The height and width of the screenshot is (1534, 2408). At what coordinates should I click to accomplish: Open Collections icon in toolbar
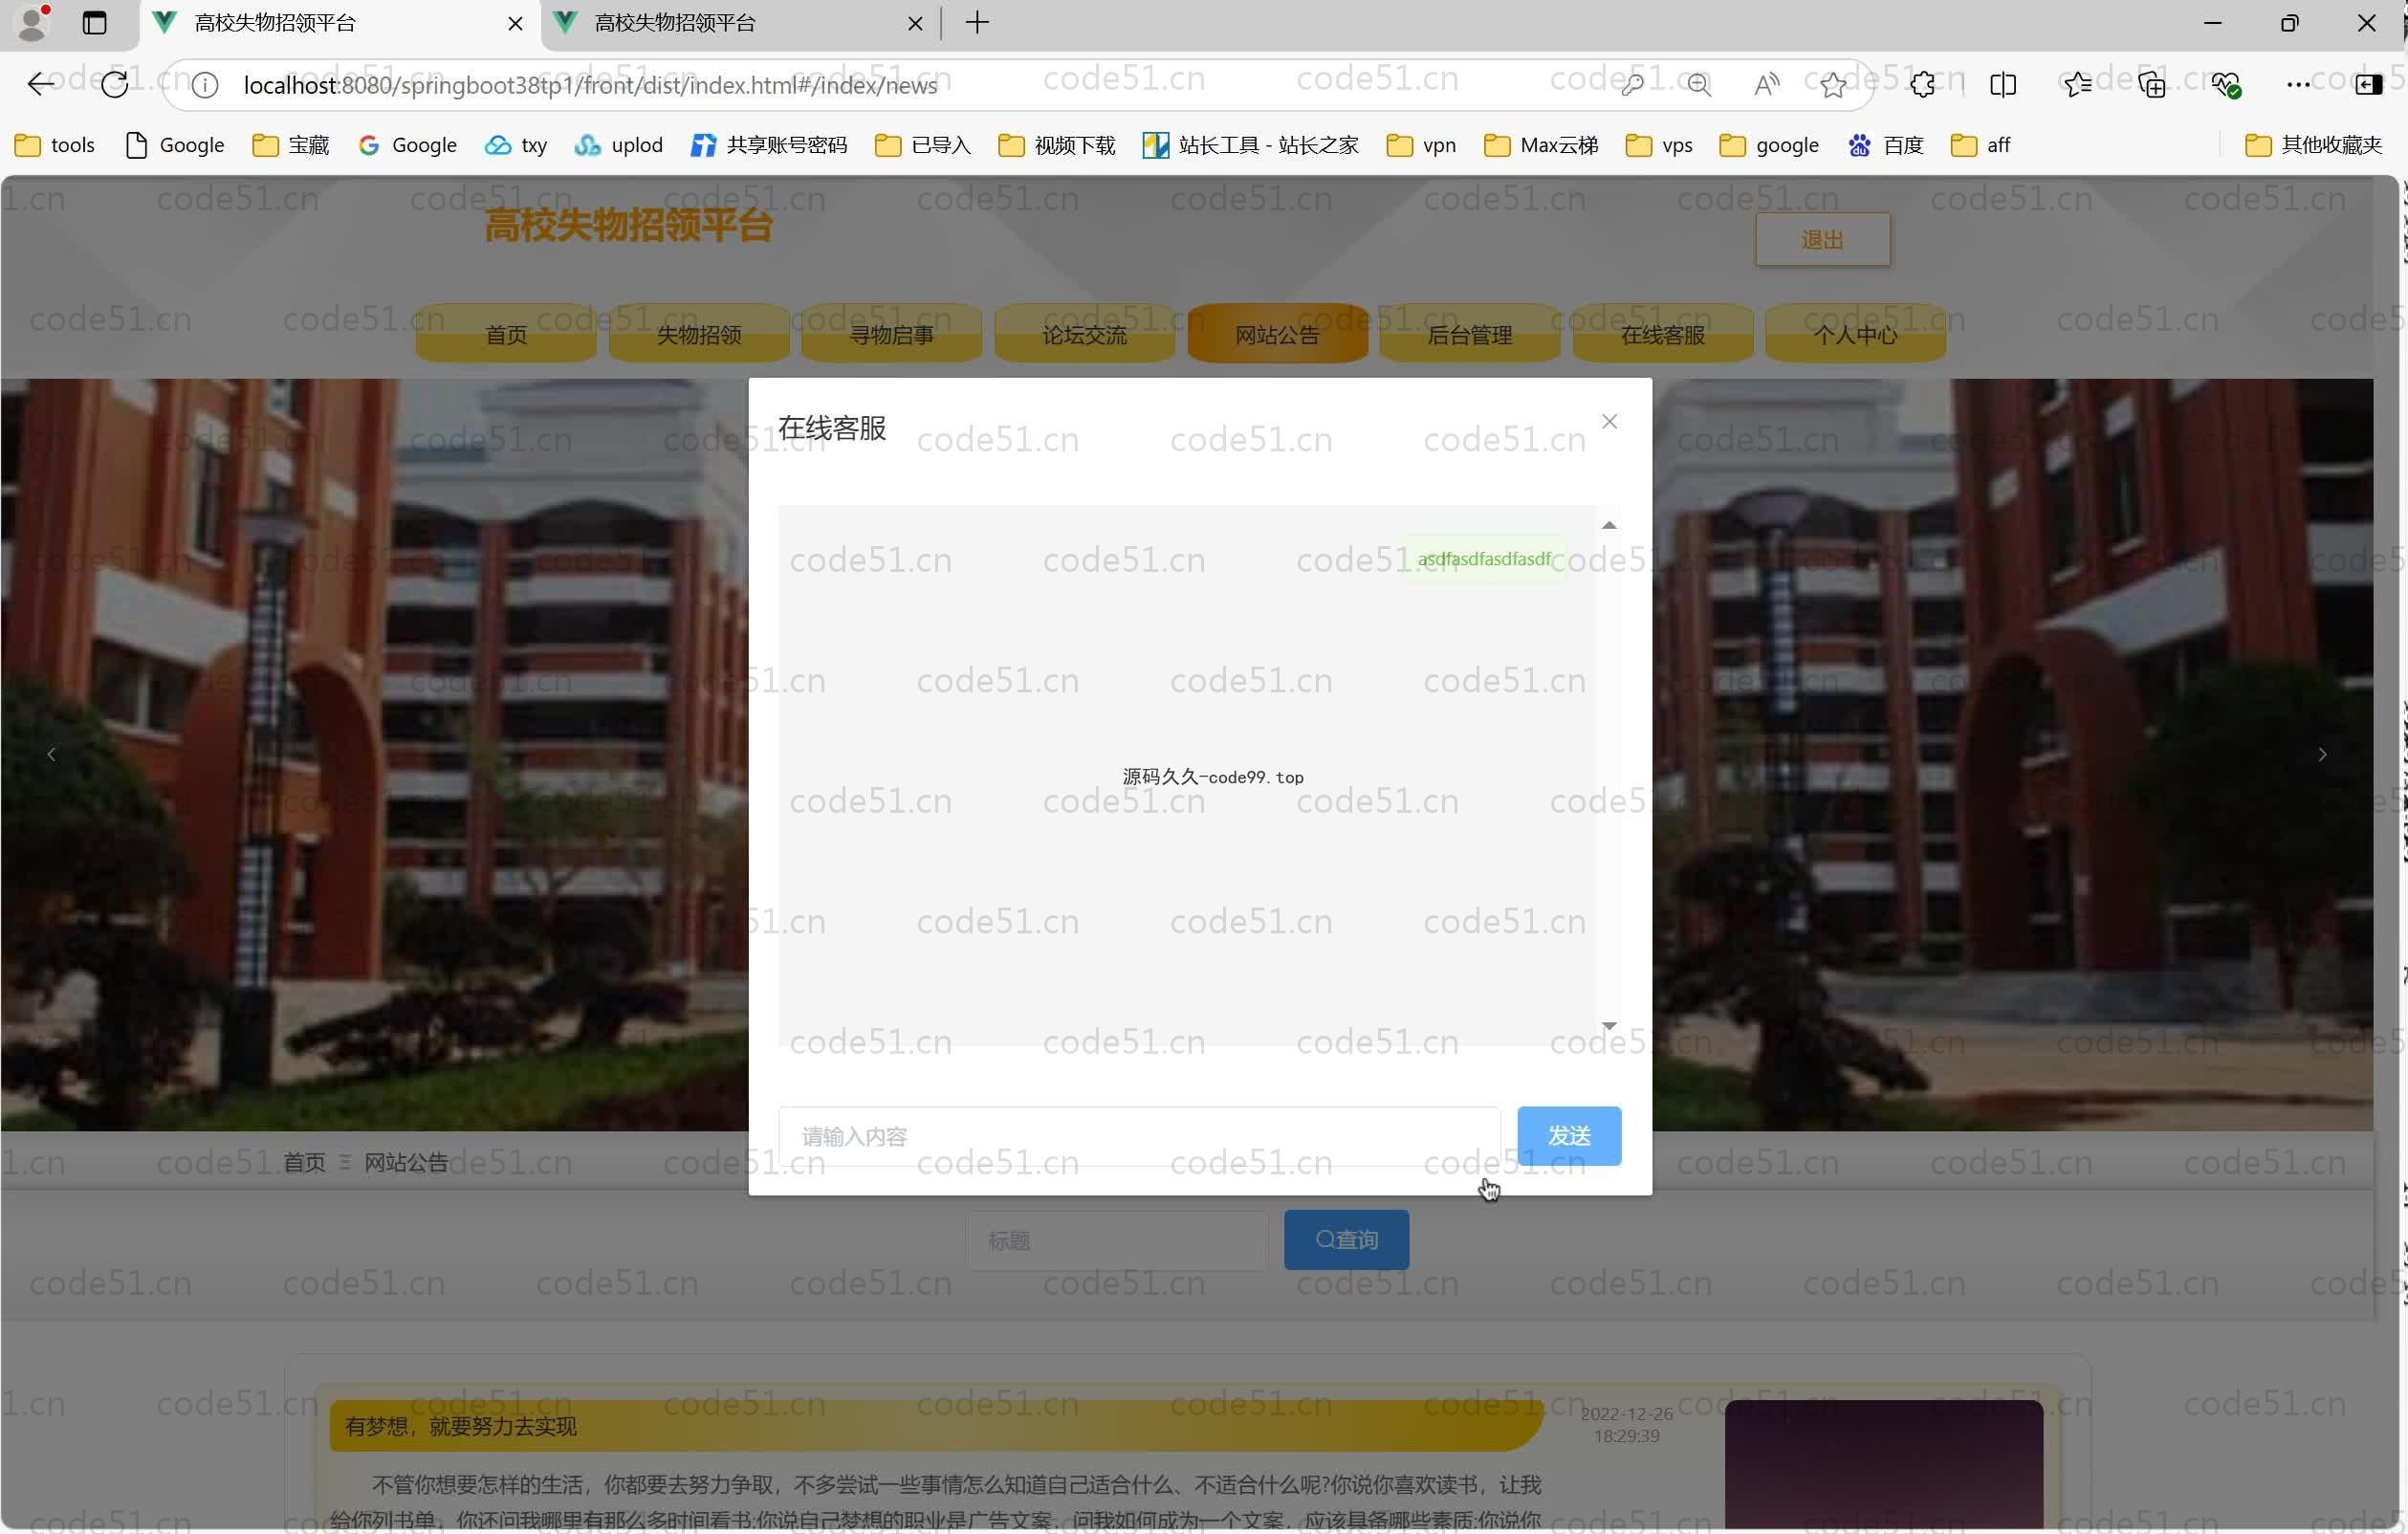coord(2151,85)
